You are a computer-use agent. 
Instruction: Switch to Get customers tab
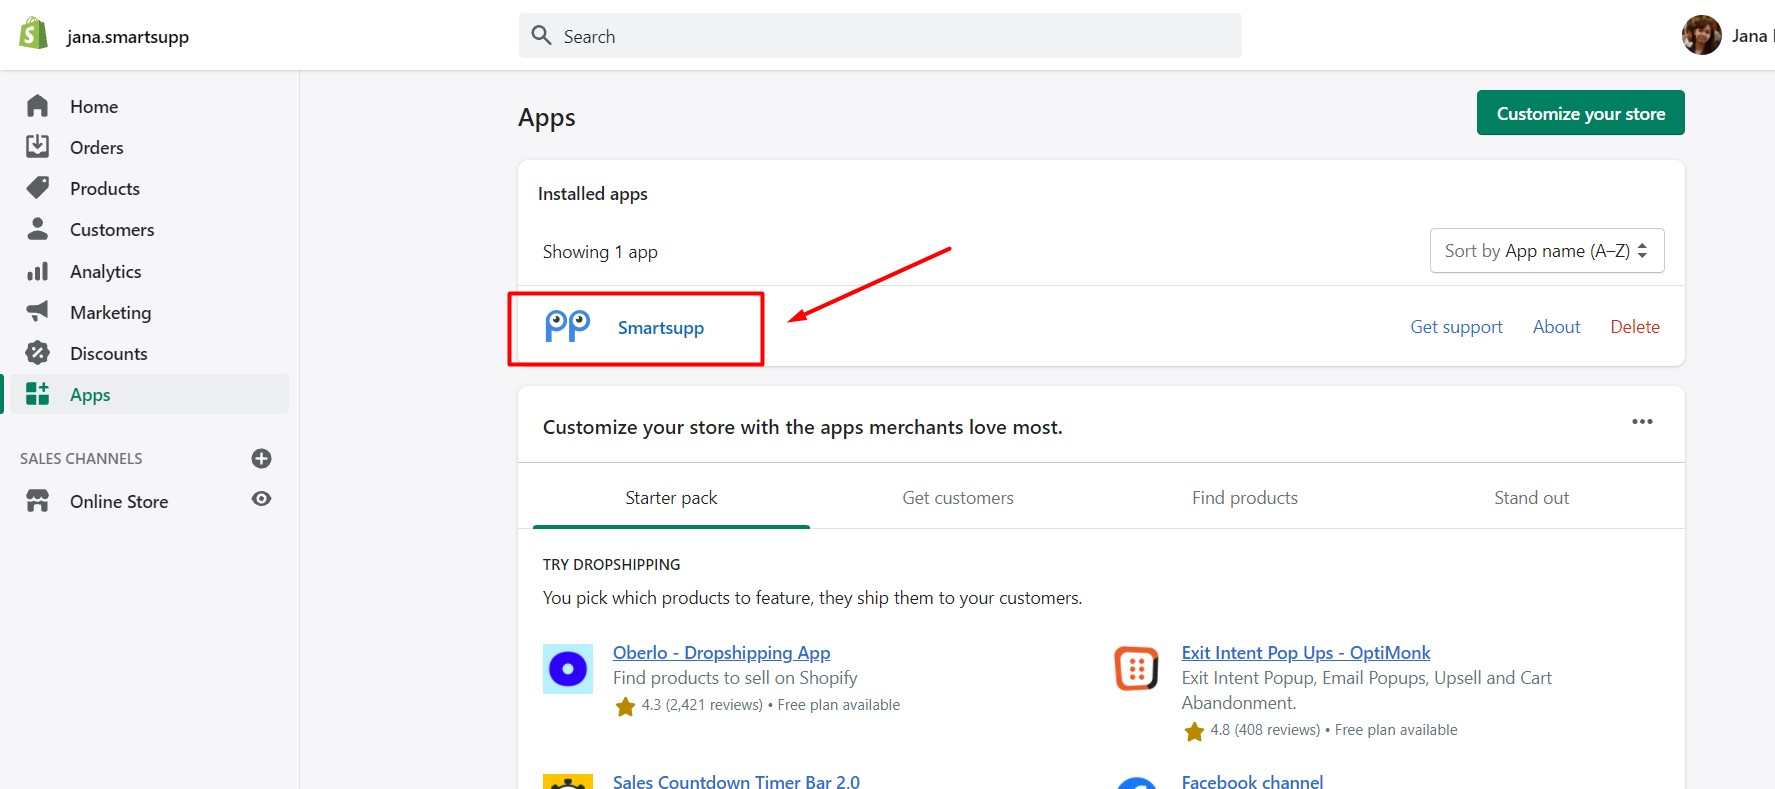(958, 497)
